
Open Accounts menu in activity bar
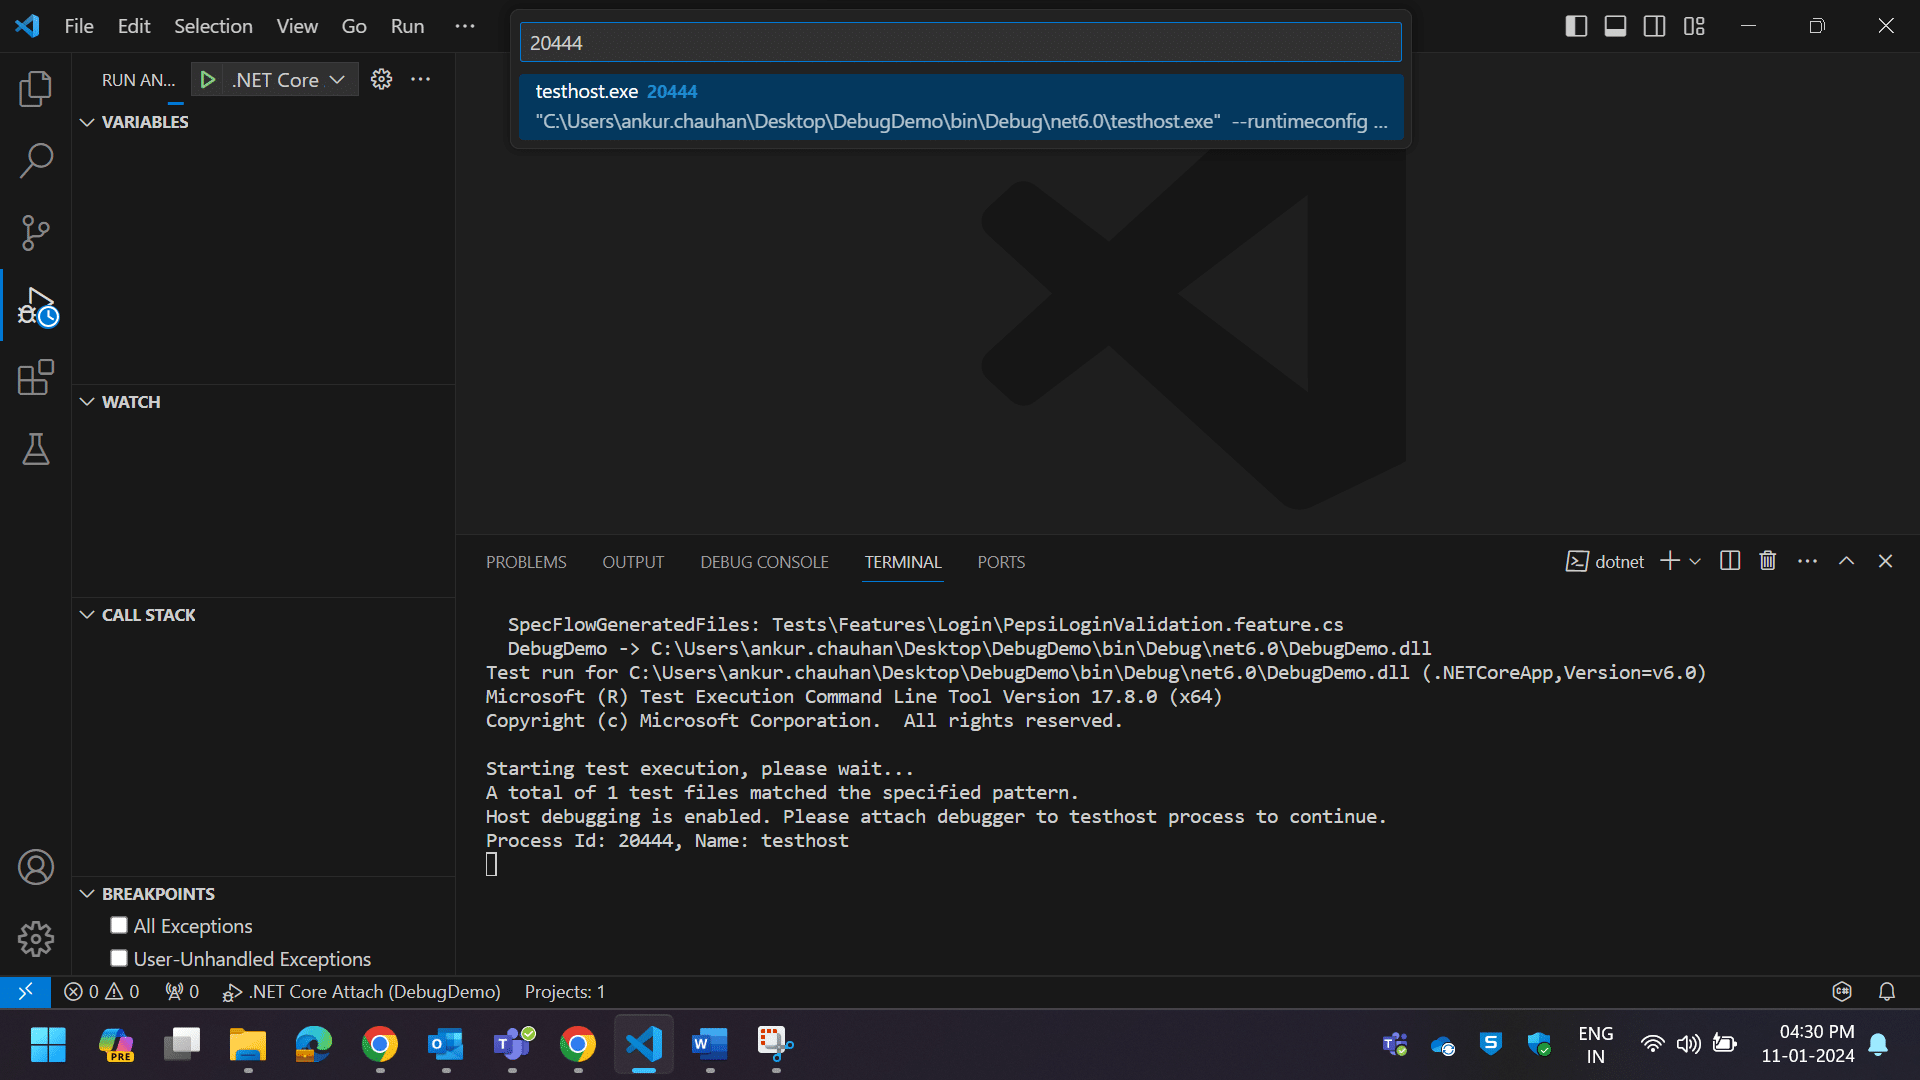pyautogui.click(x=36, y=867)
